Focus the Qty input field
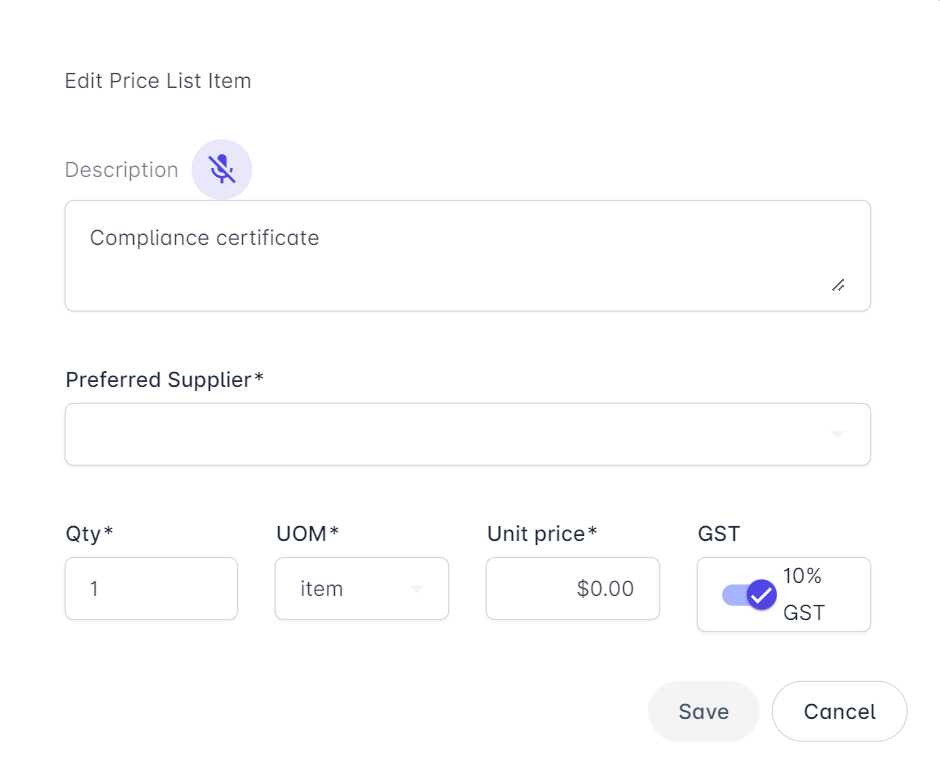 coord(151,589)
